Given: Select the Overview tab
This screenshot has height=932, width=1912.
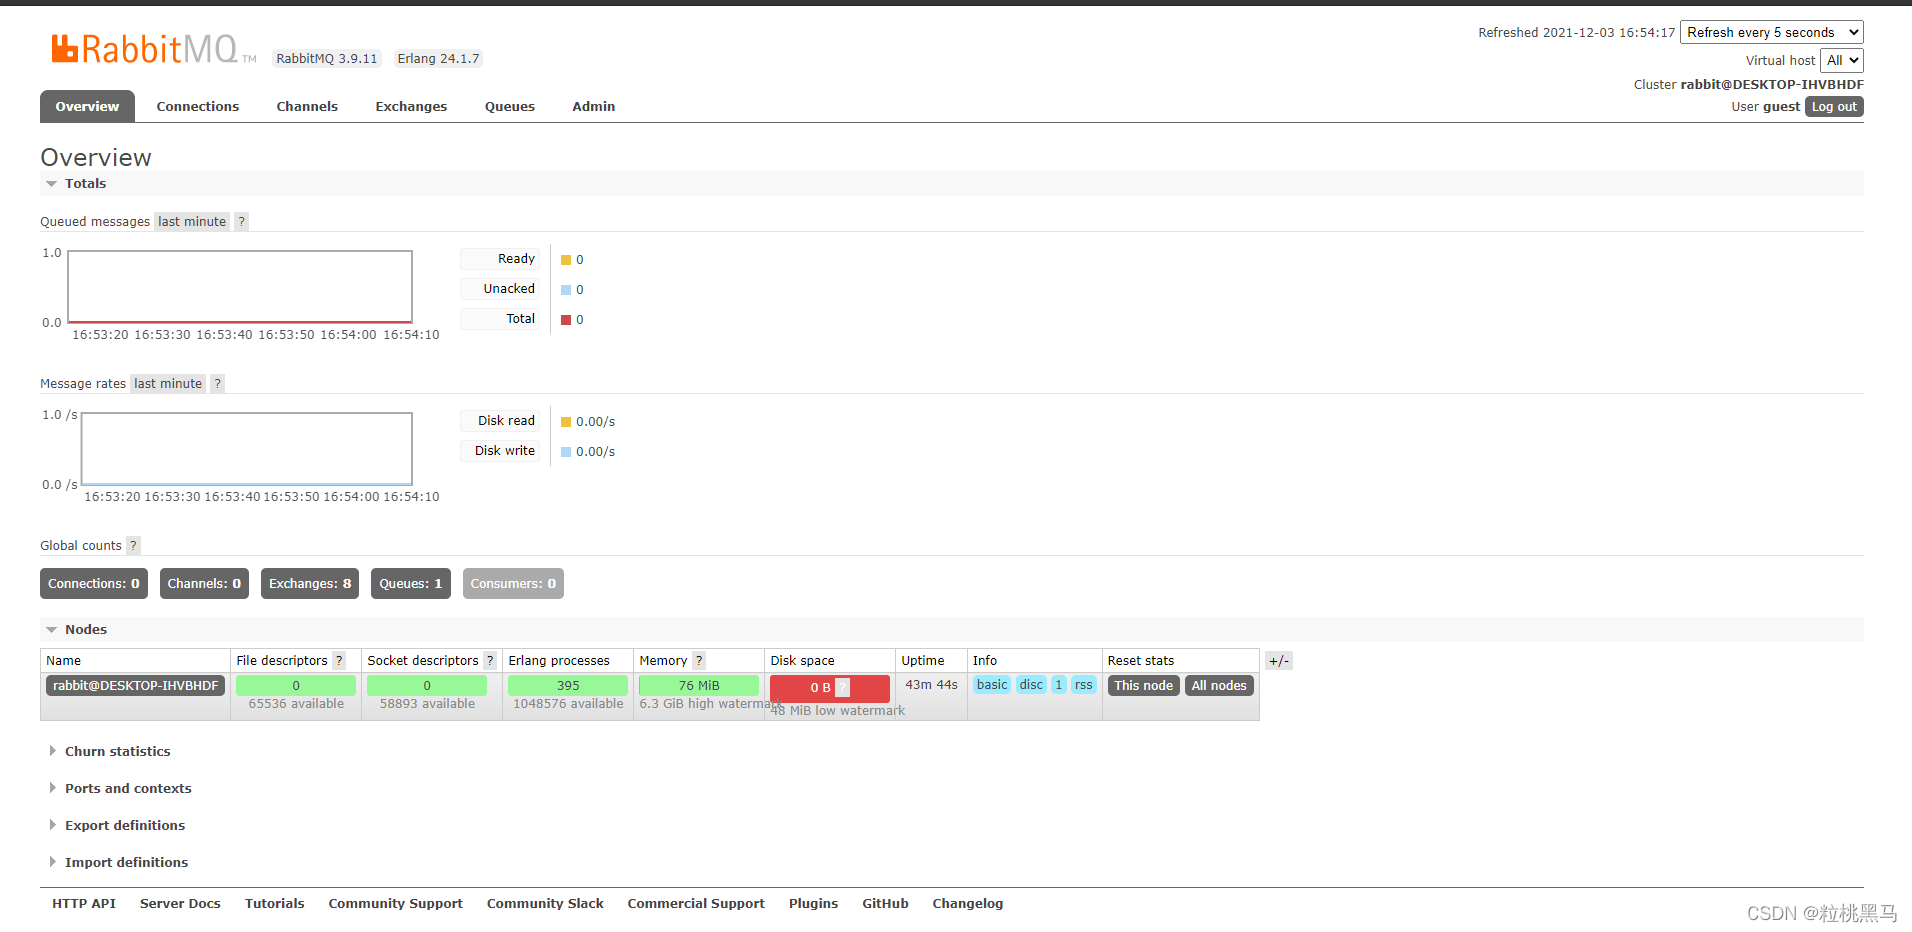Looking at the screenshot, I should pos(87,107).
